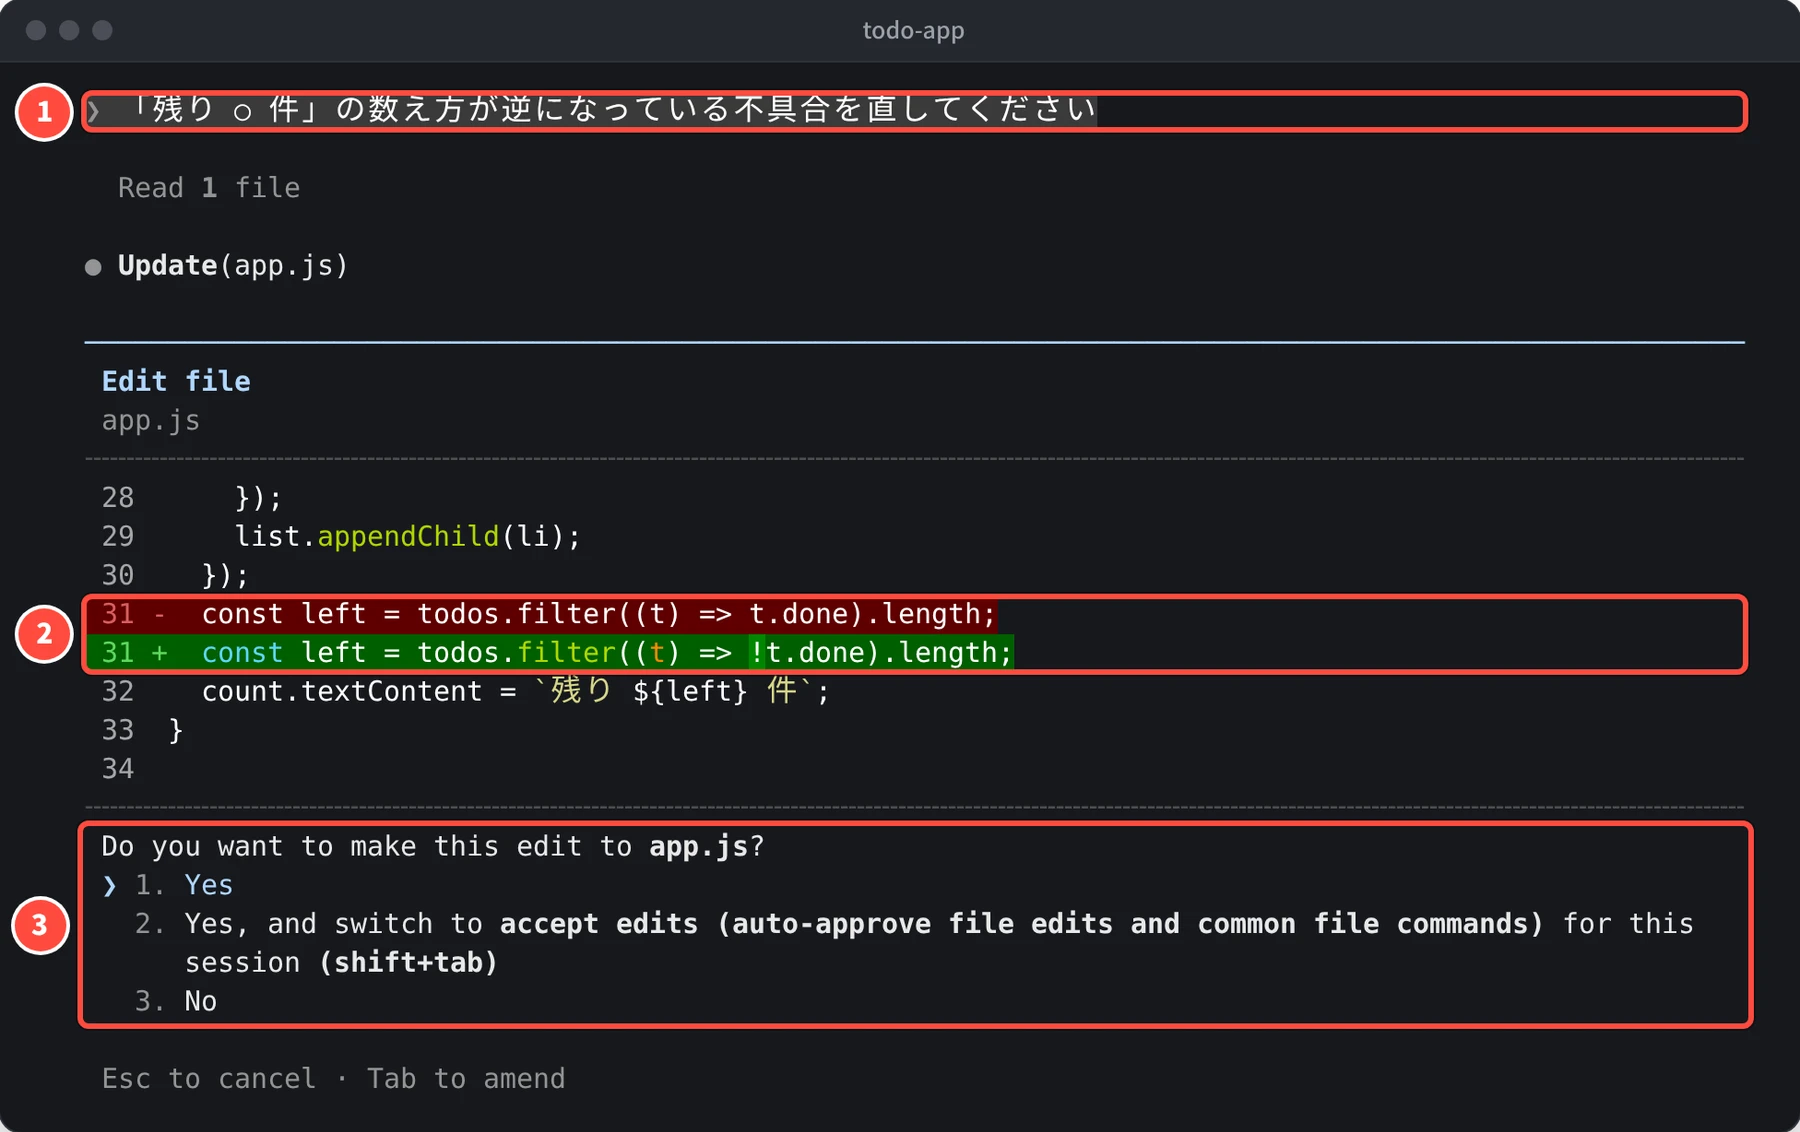Click the selection arrow beside Yes
The image size is (1800, 1132).
tap(110, 886)
